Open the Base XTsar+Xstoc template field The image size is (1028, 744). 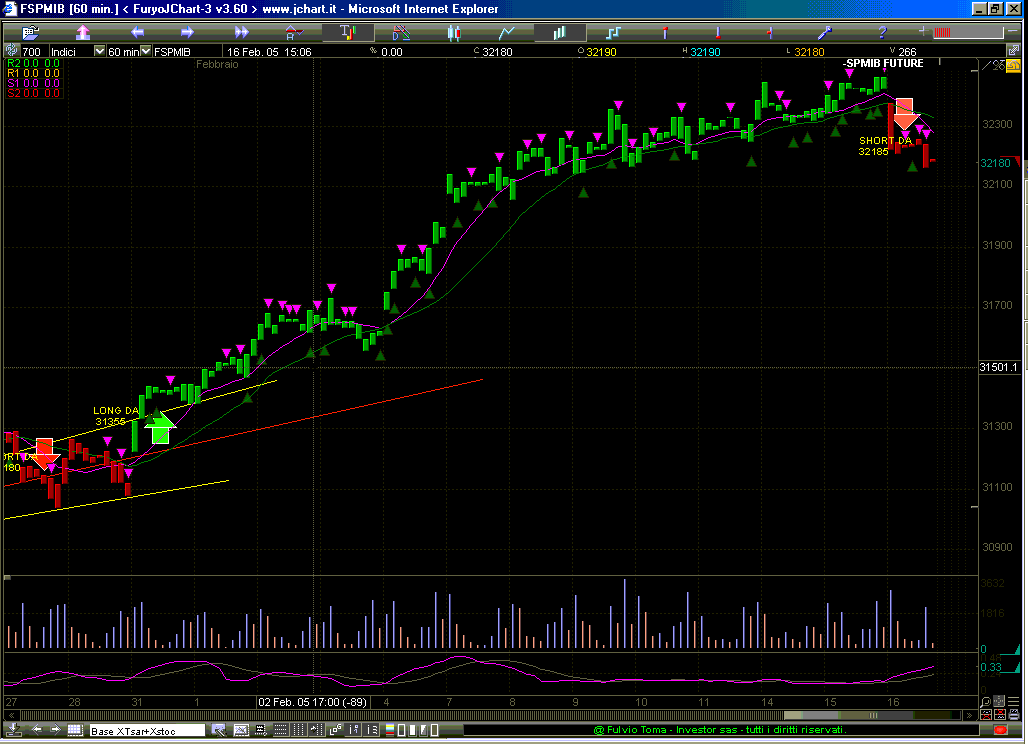147,731
